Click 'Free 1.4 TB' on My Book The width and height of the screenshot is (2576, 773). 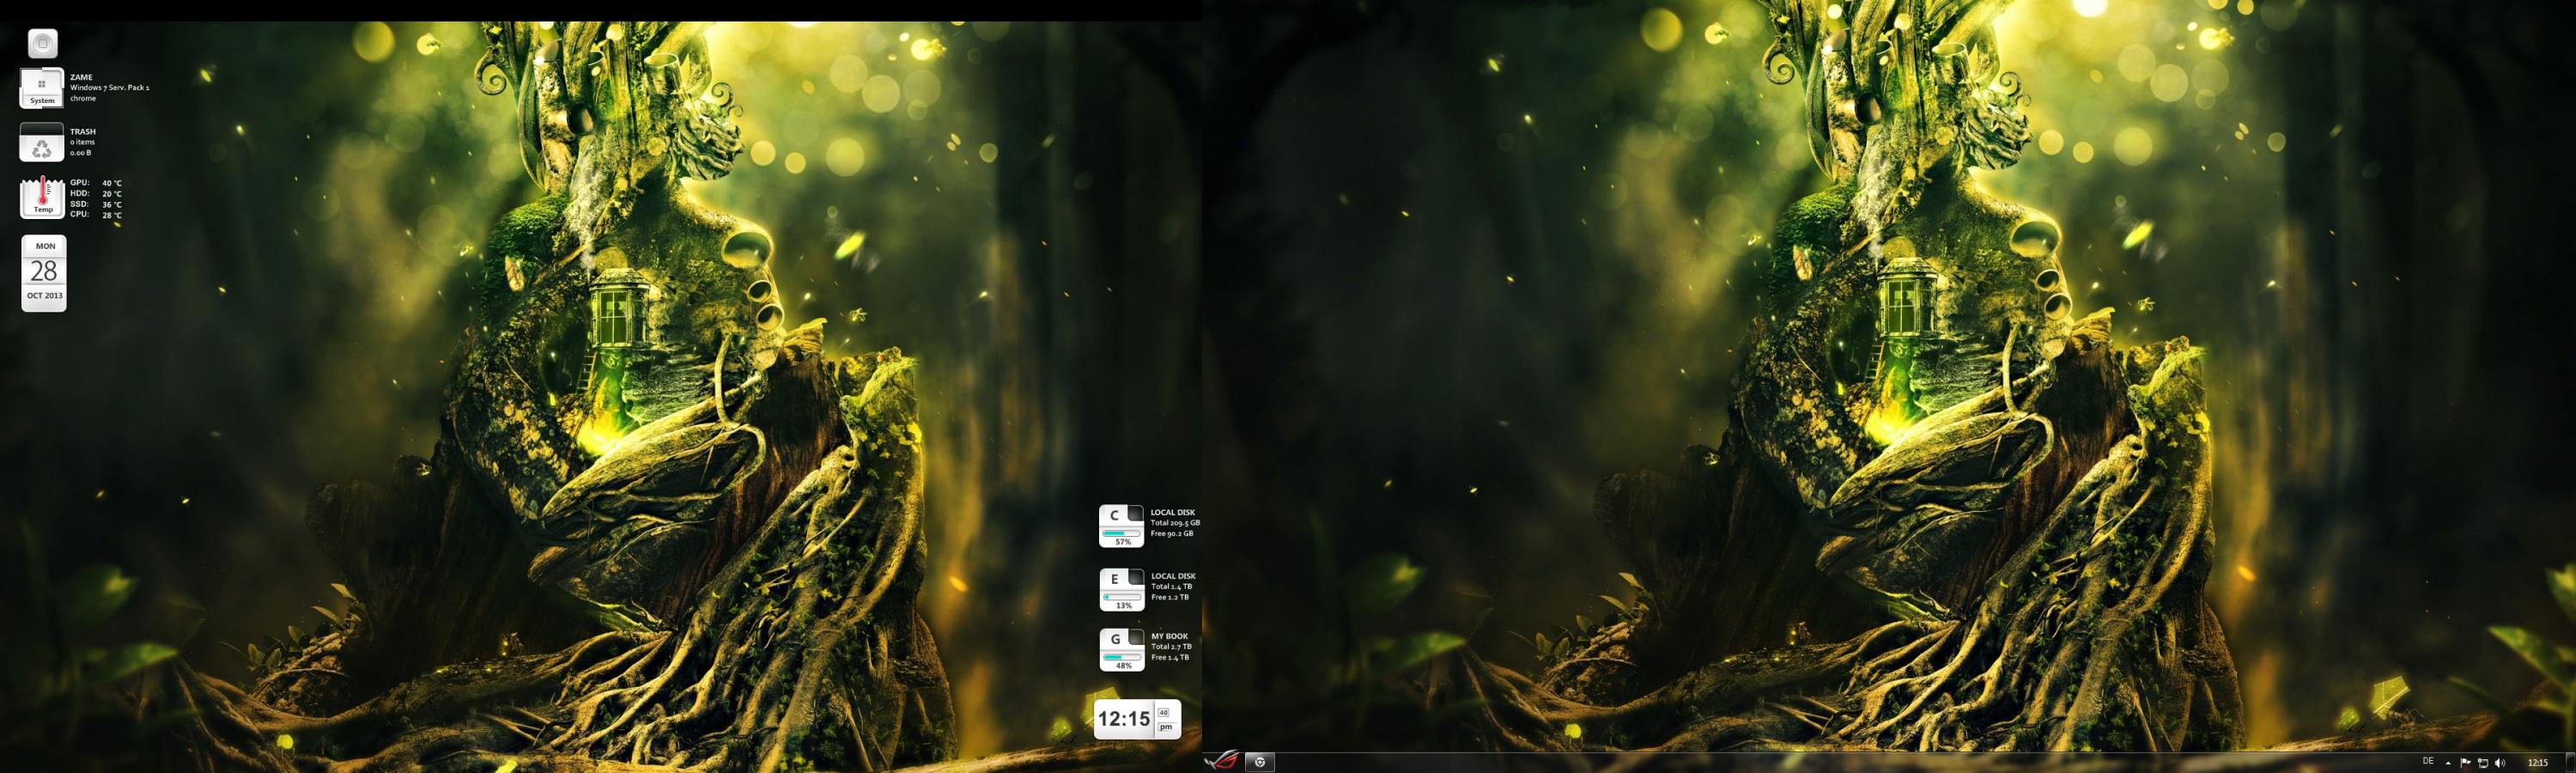[x=1170, y=657]
